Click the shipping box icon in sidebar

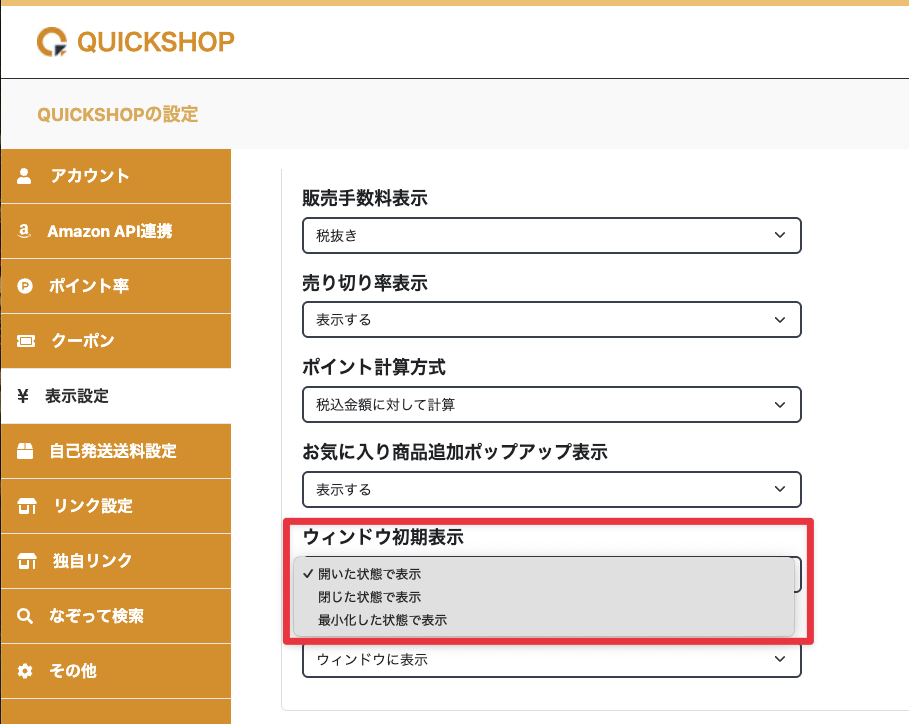point(26,451)
